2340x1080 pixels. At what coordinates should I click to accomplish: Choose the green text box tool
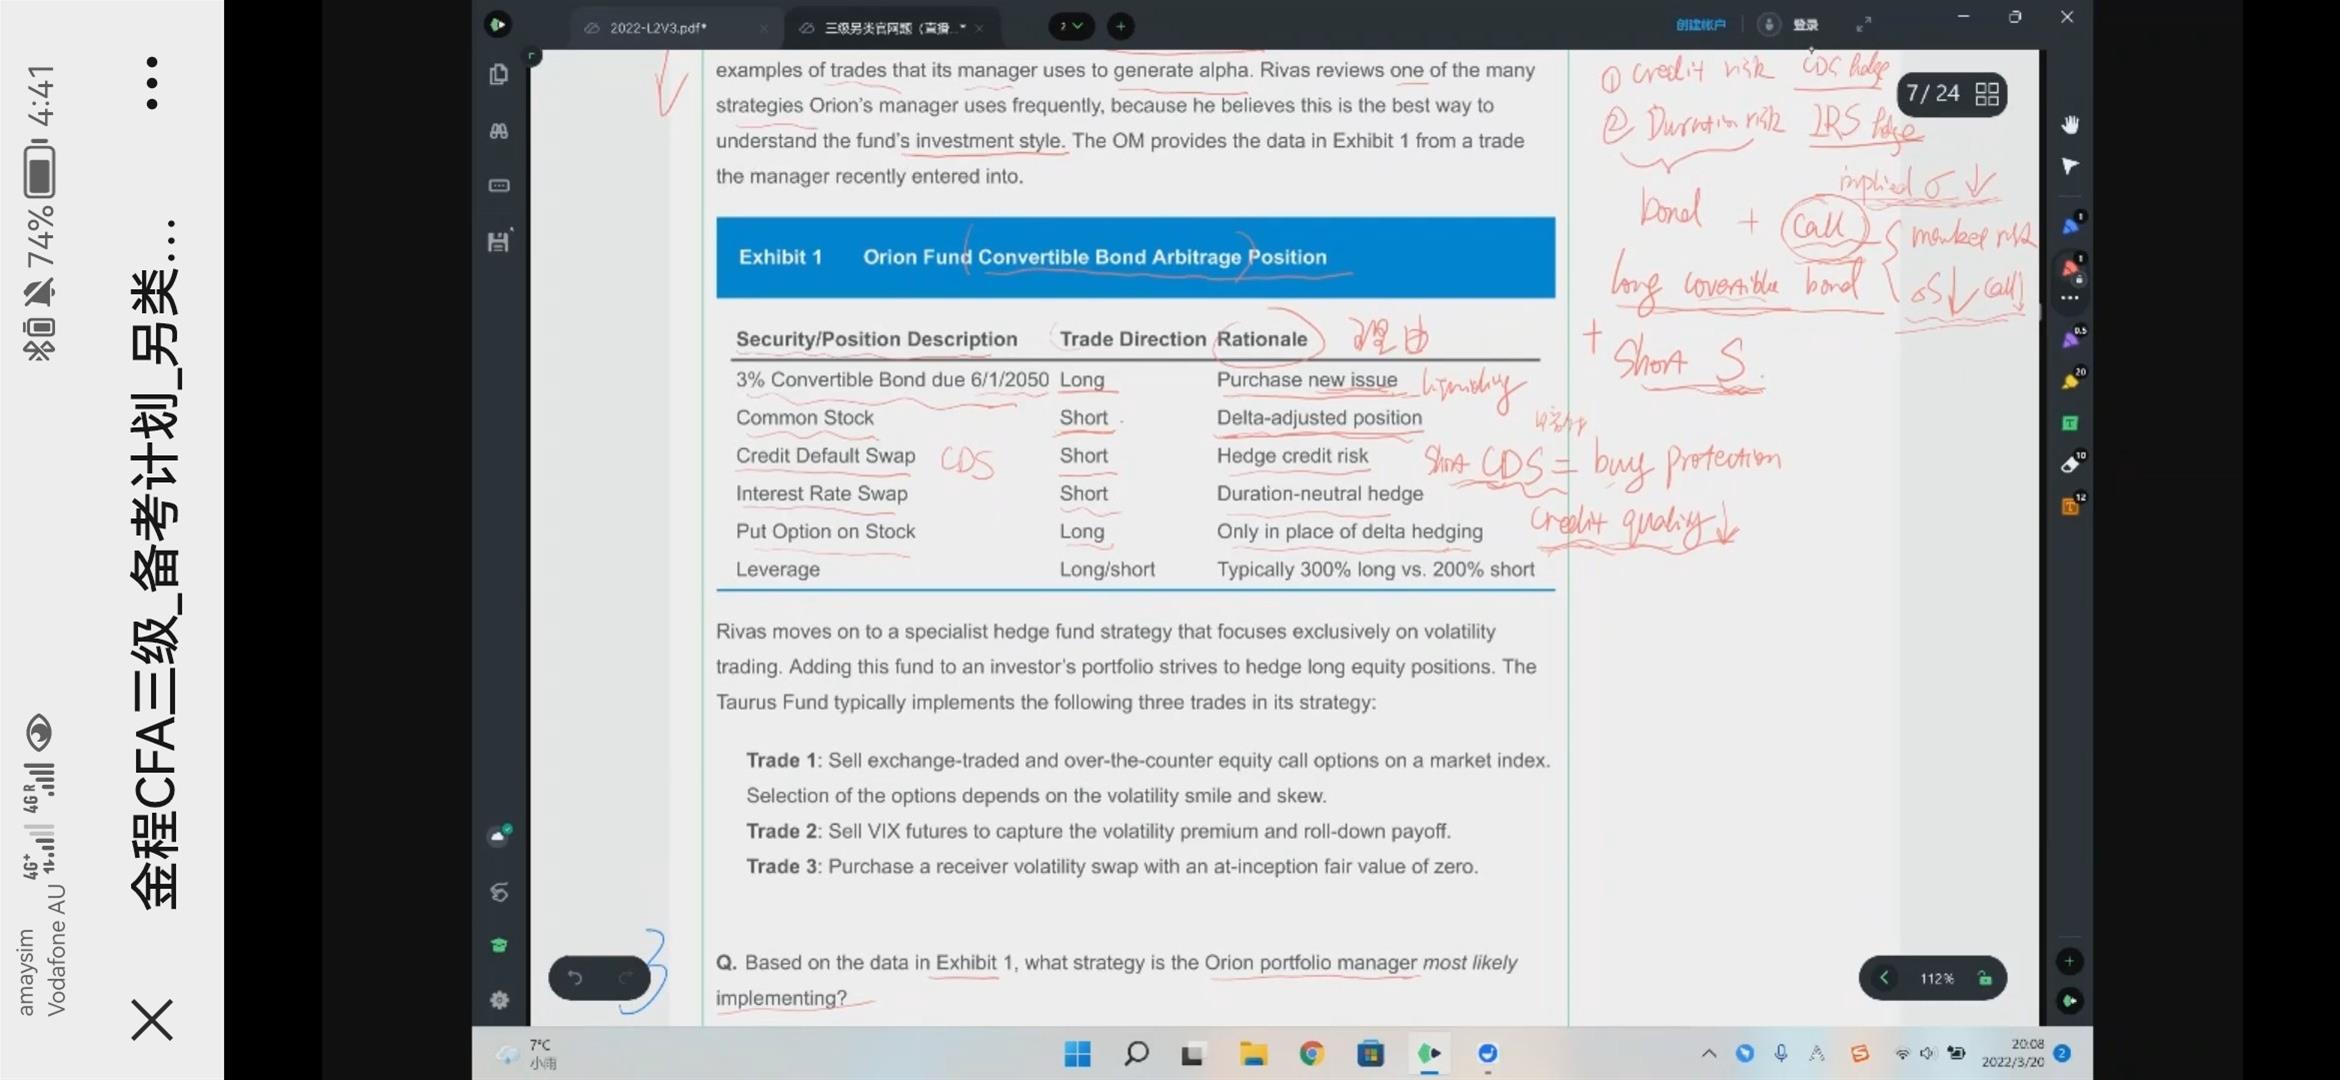pyautogui.click(x=2069, y=424)
